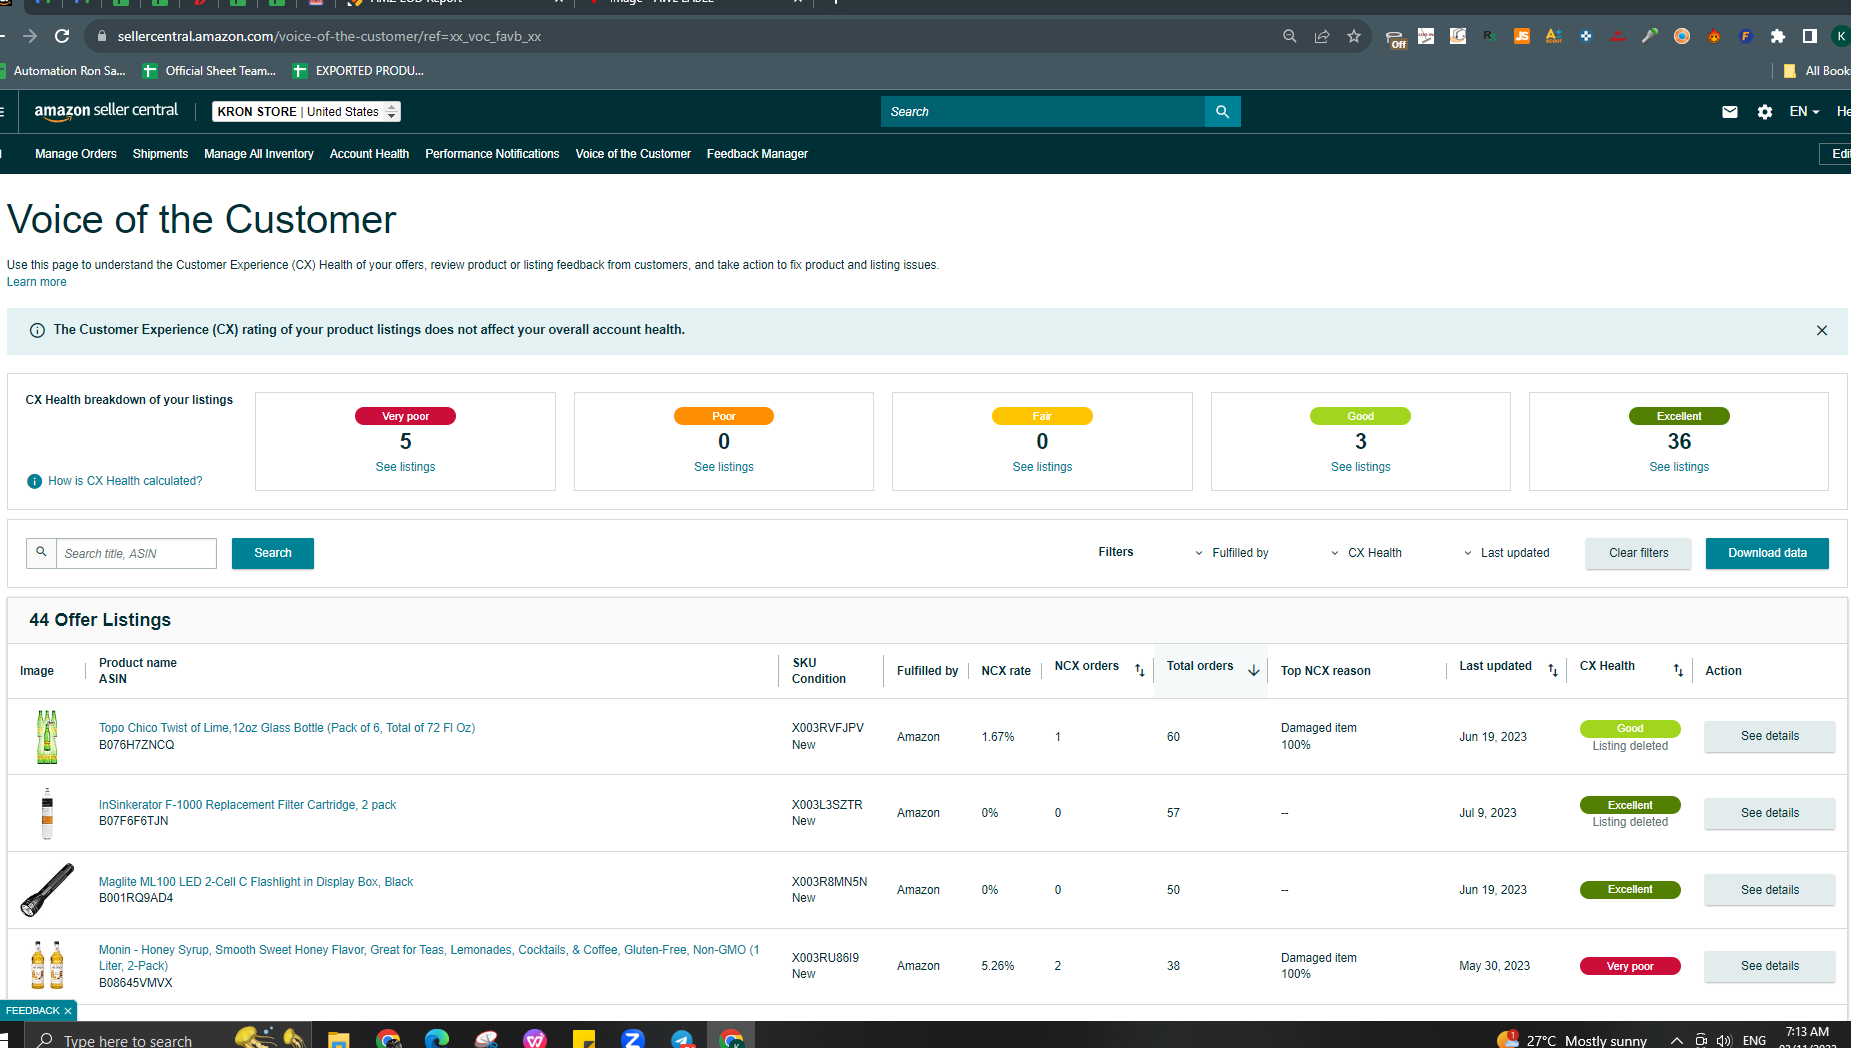Open the mail messages envelope icon
Image resolution: width=1851 pixels, height=1048 pixels.
click(1730, 112)
